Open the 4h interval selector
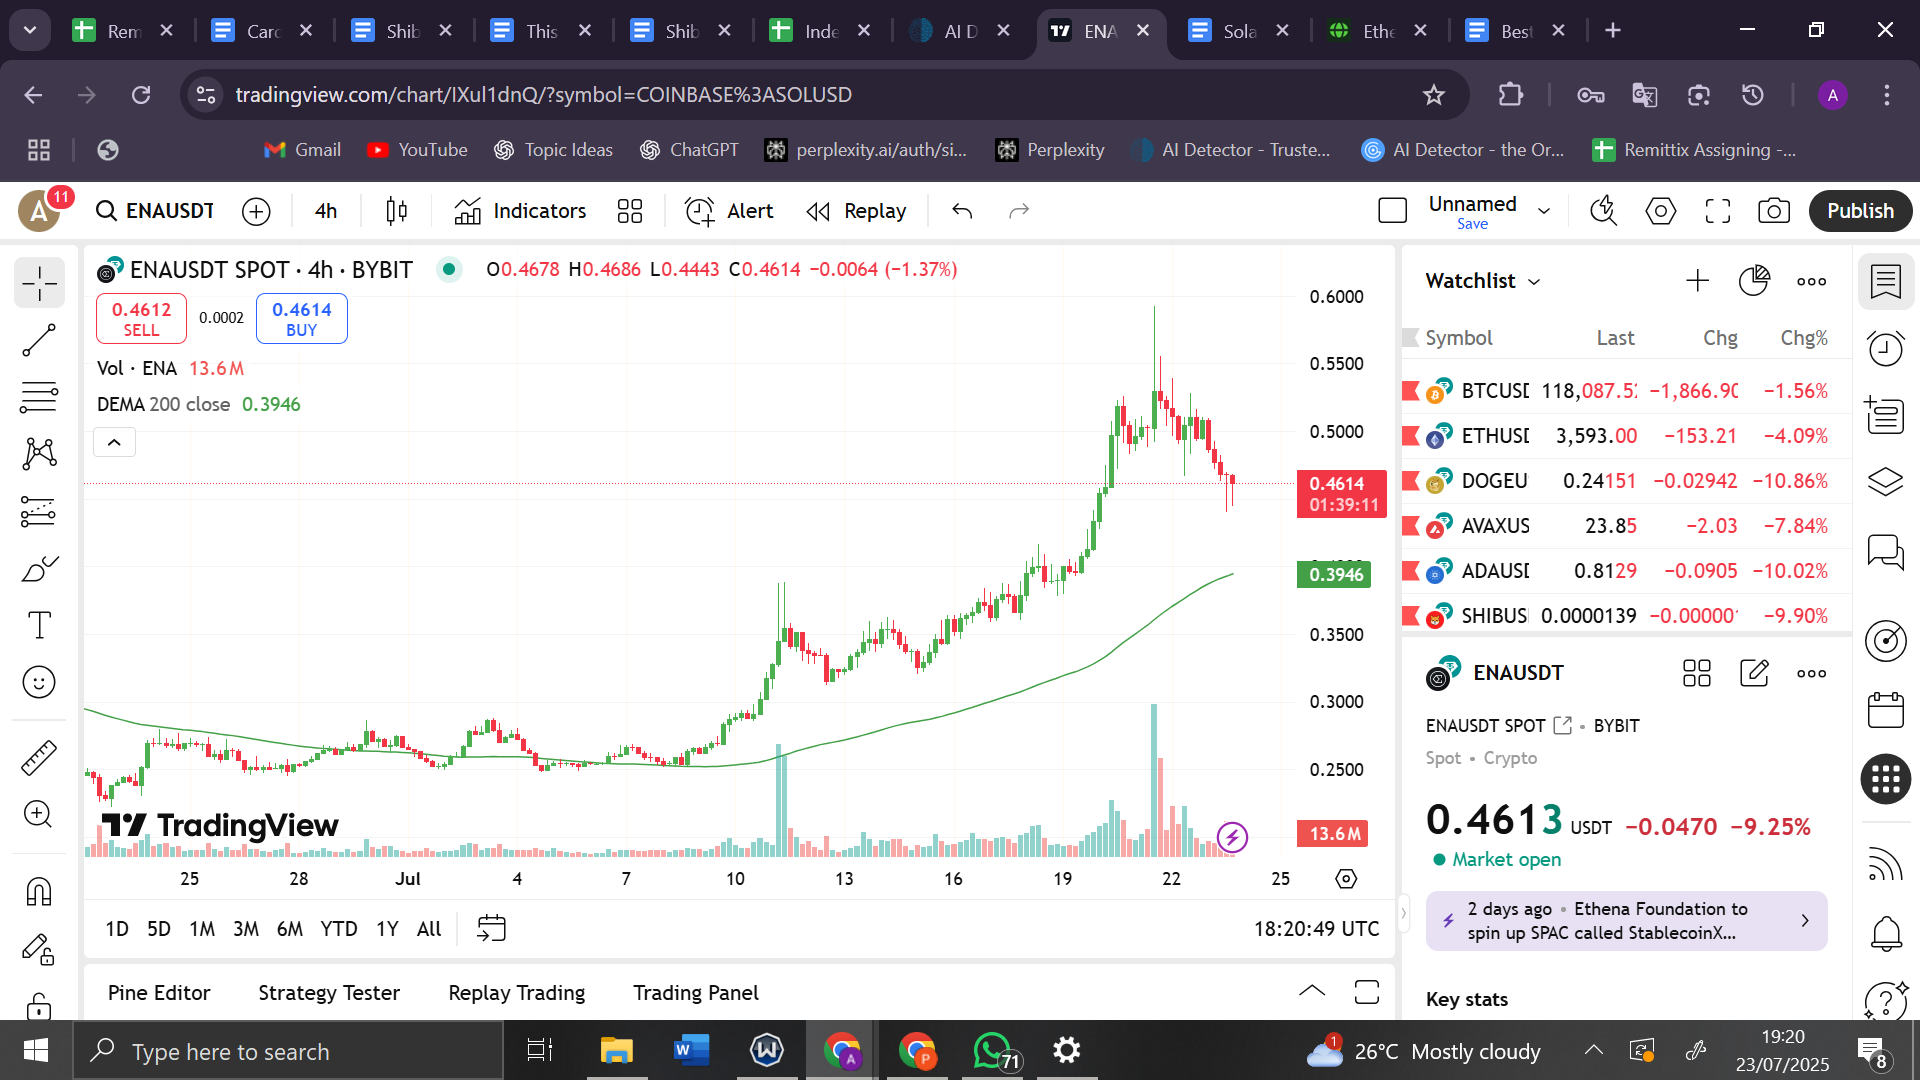This screenshot has height=1080, width=1920. [326, 211]
